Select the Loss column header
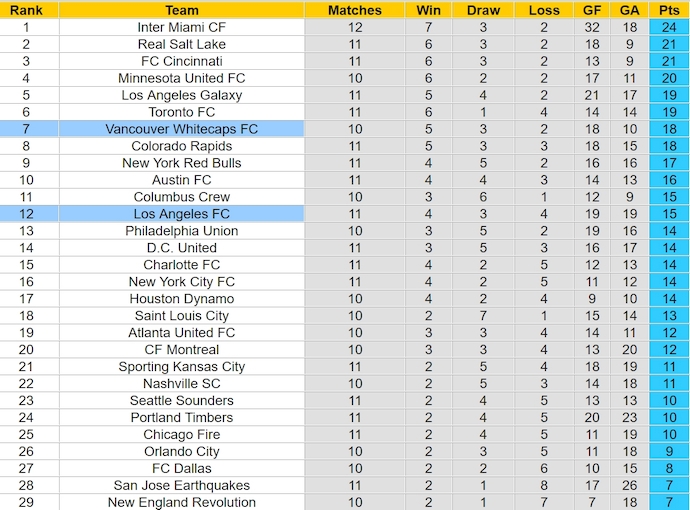 [x=544, y=10]
